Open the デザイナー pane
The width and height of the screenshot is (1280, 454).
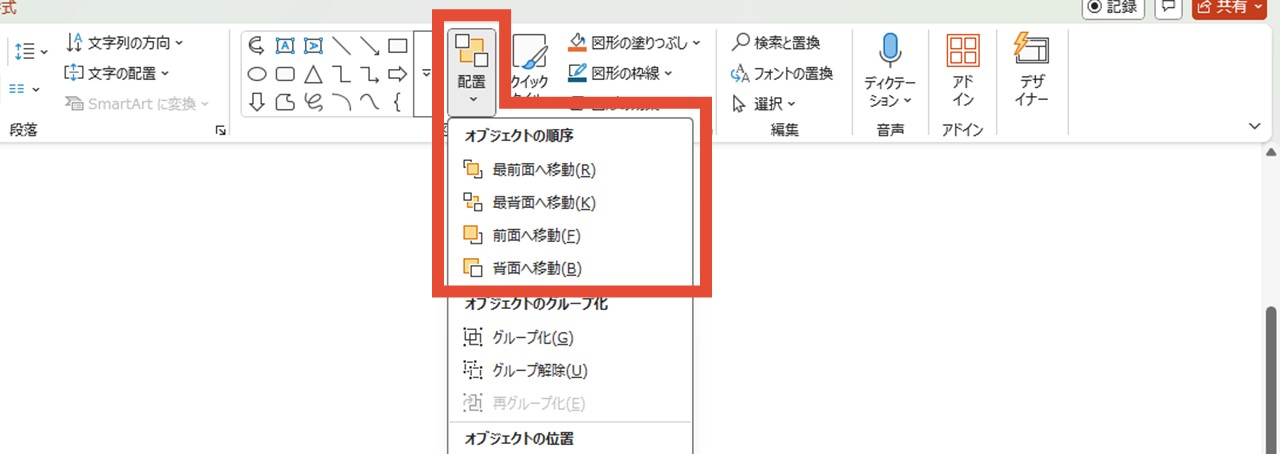[x=1031, y=70]
